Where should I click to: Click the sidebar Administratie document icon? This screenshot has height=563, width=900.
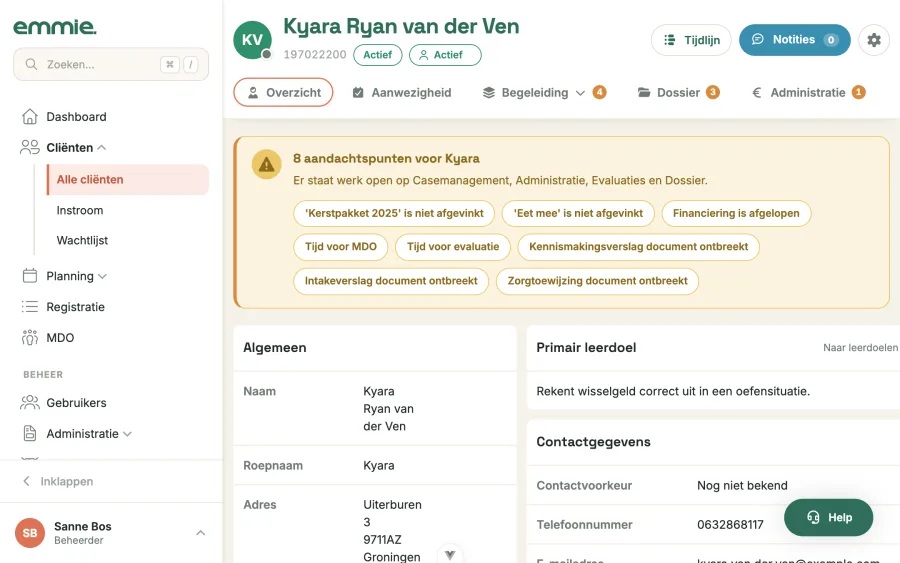pos(30,433)
